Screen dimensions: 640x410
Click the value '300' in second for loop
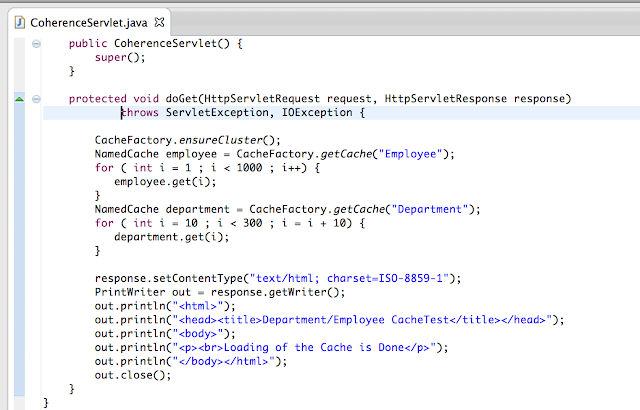pos(253,223)
